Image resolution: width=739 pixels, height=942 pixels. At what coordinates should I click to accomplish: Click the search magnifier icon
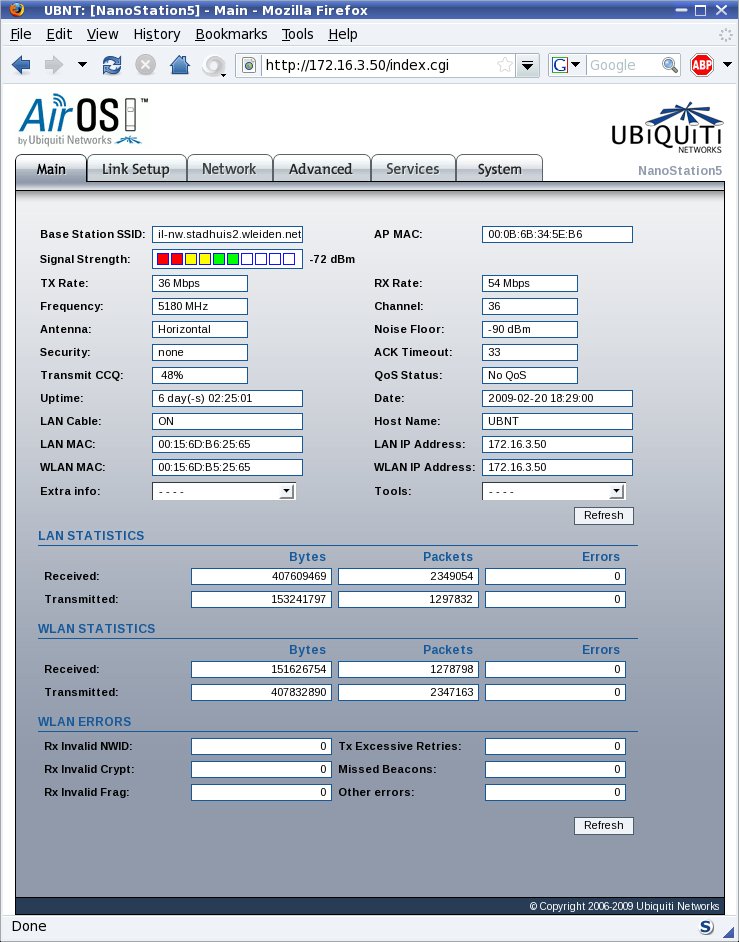pos(670,65)
